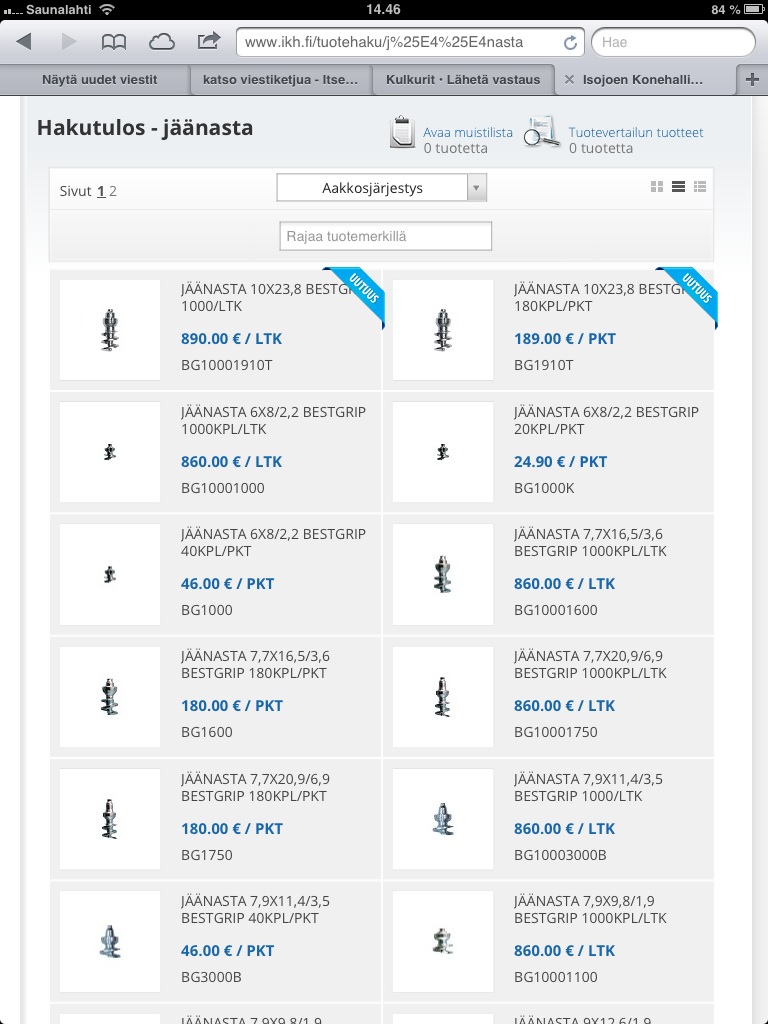Open product thumbnail for BG10001910T
This screenshot has width=768, height=1024.
[110, 330]
